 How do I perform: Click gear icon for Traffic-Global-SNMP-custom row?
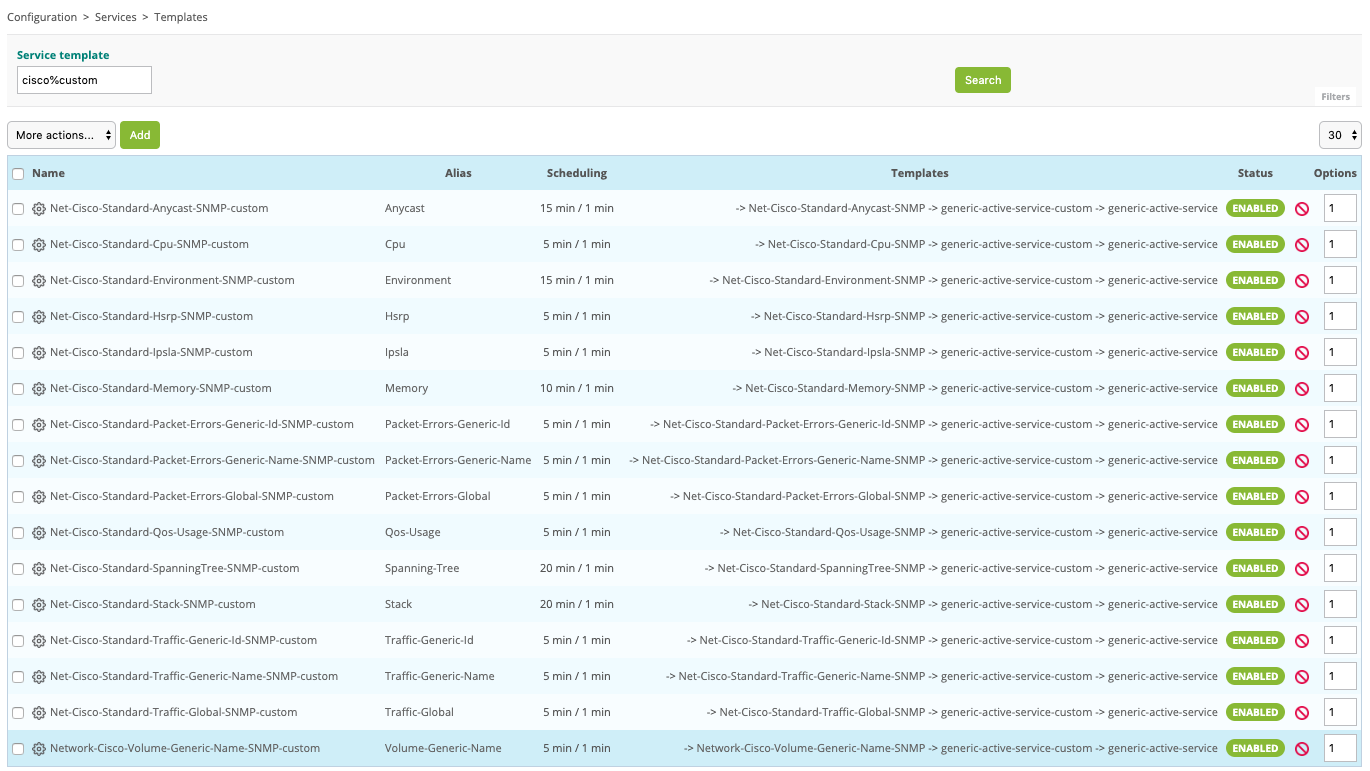pyautogui.click(x=39, y=712)
